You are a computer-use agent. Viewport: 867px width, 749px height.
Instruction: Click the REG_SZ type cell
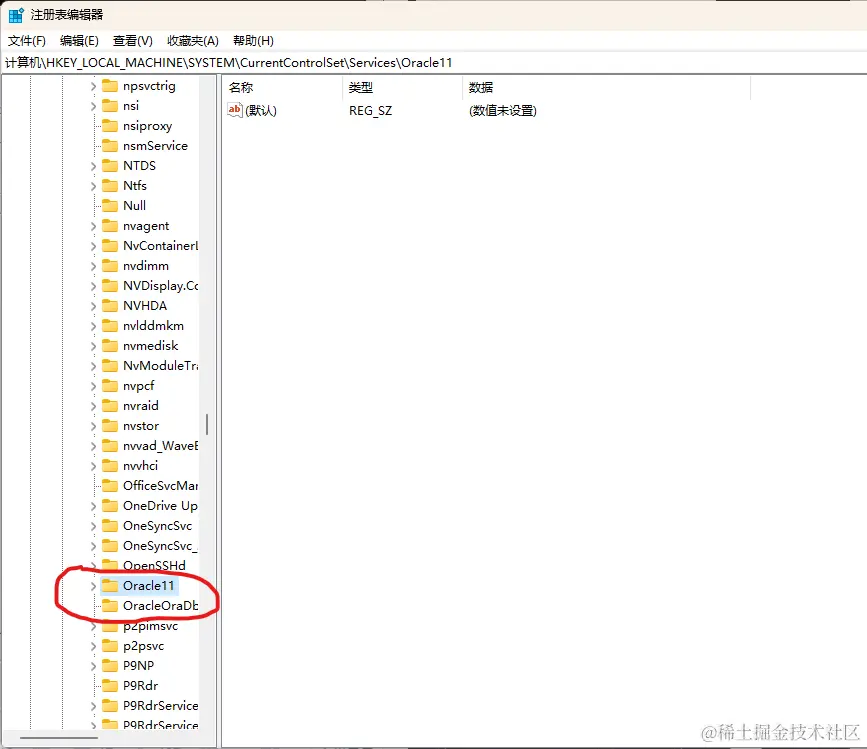[370, 111]
